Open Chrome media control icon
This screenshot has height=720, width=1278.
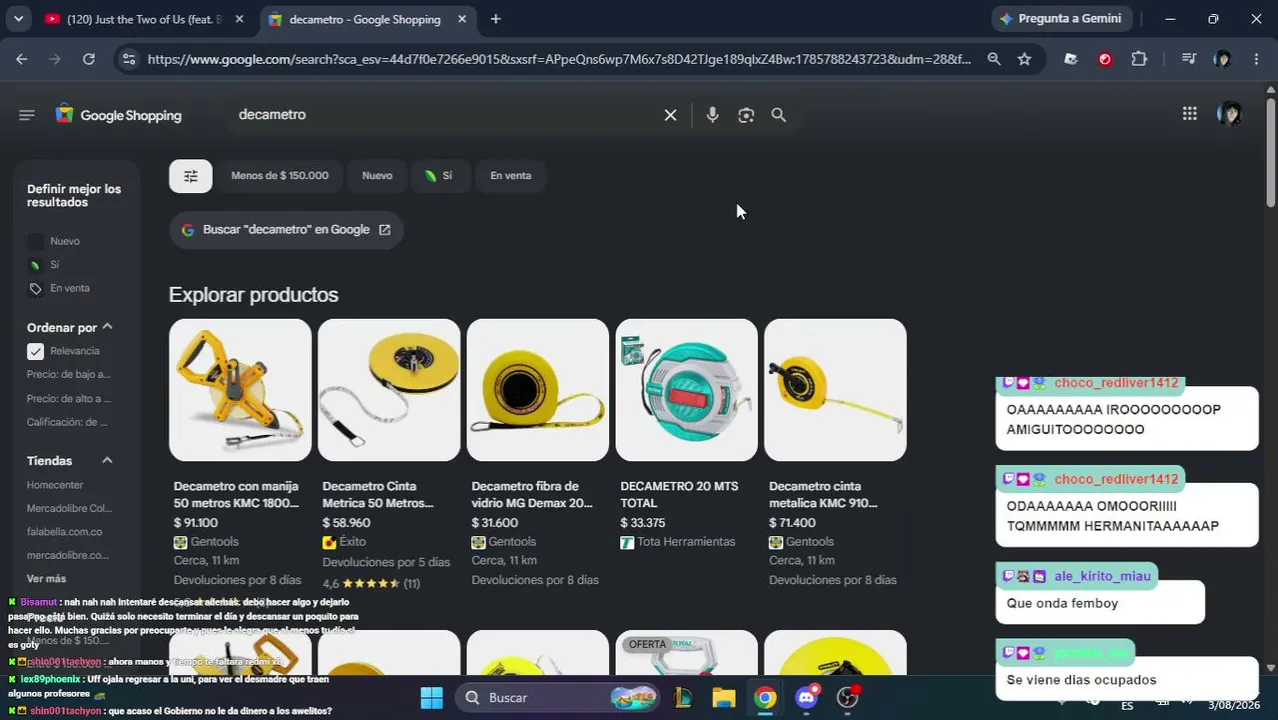pos(1188,59)
